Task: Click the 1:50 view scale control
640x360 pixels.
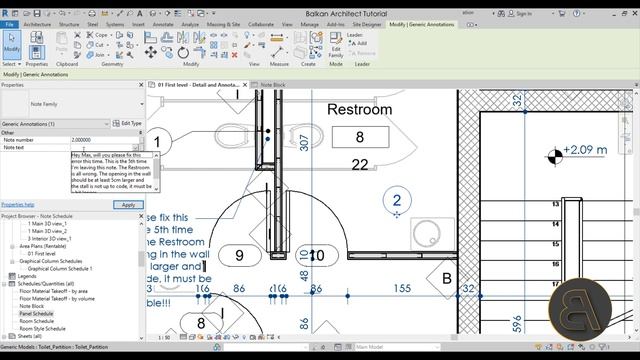Action: pos(164,337)
